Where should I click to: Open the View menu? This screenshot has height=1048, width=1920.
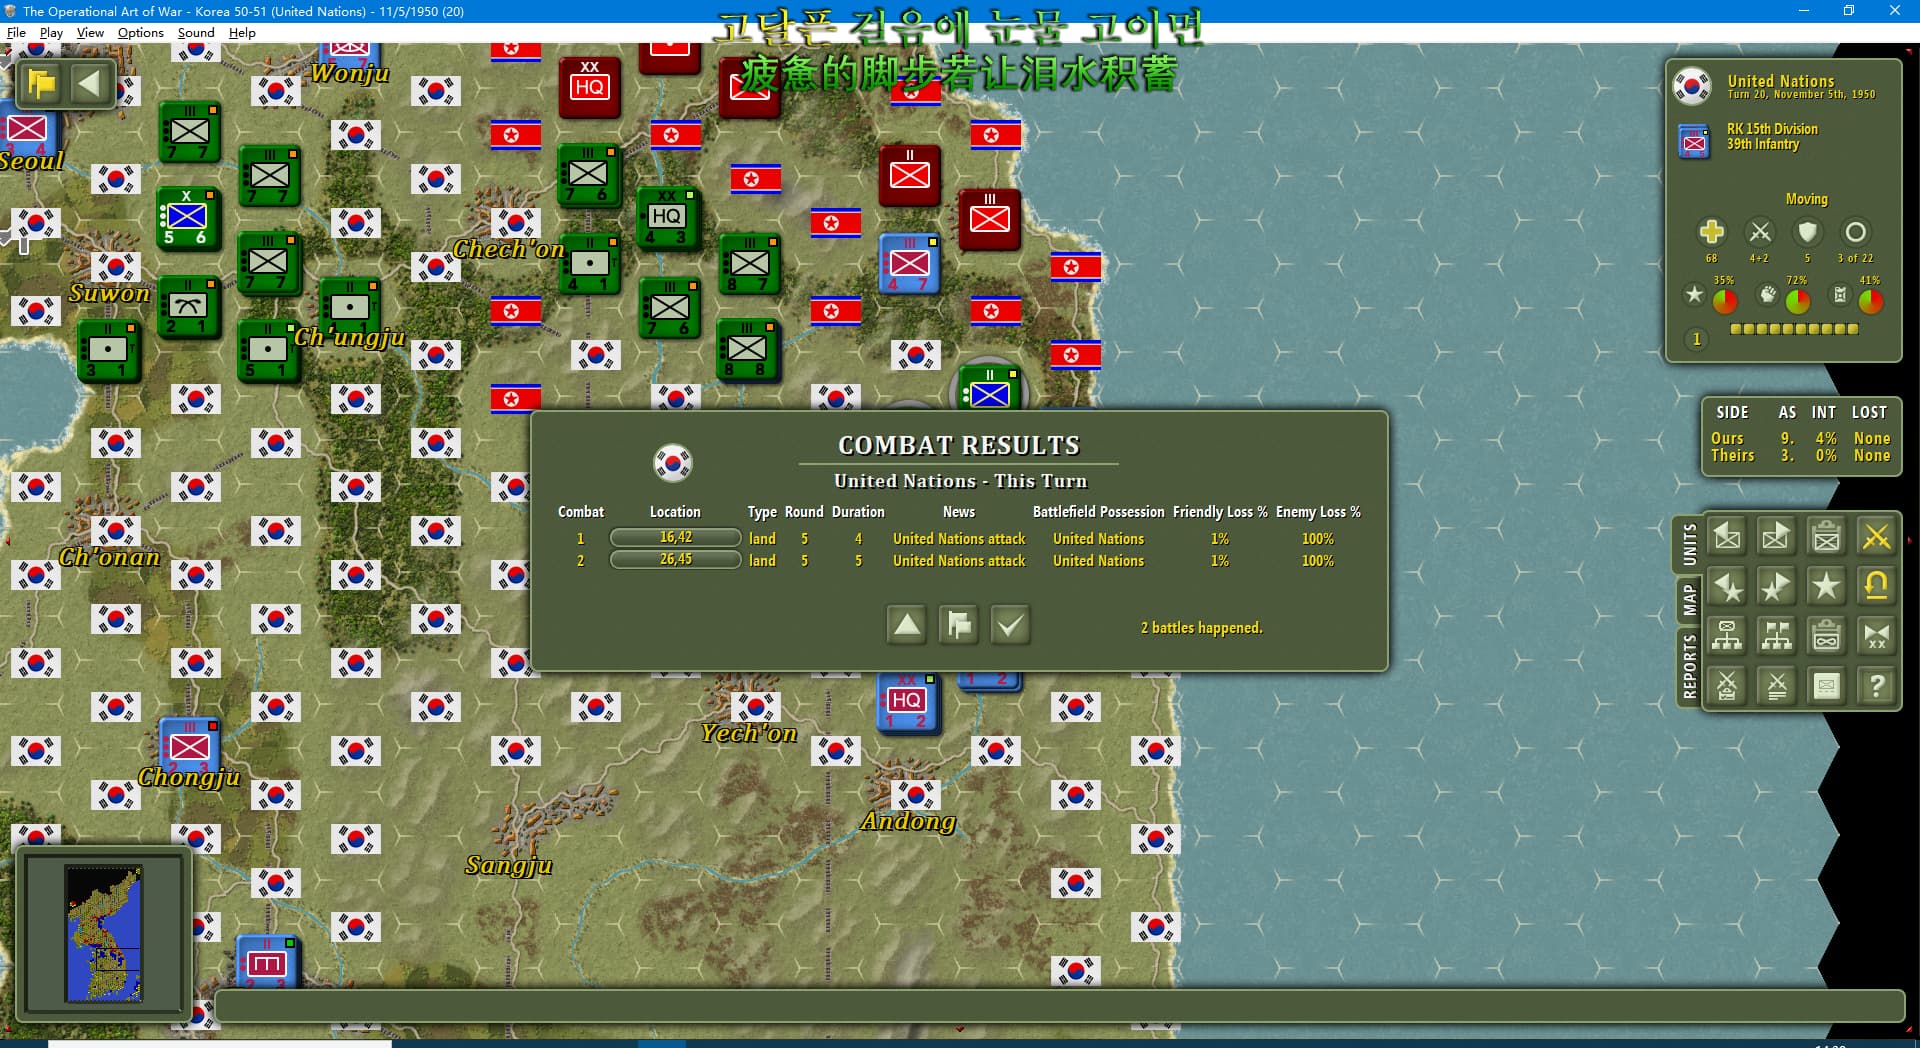point(90,32)
